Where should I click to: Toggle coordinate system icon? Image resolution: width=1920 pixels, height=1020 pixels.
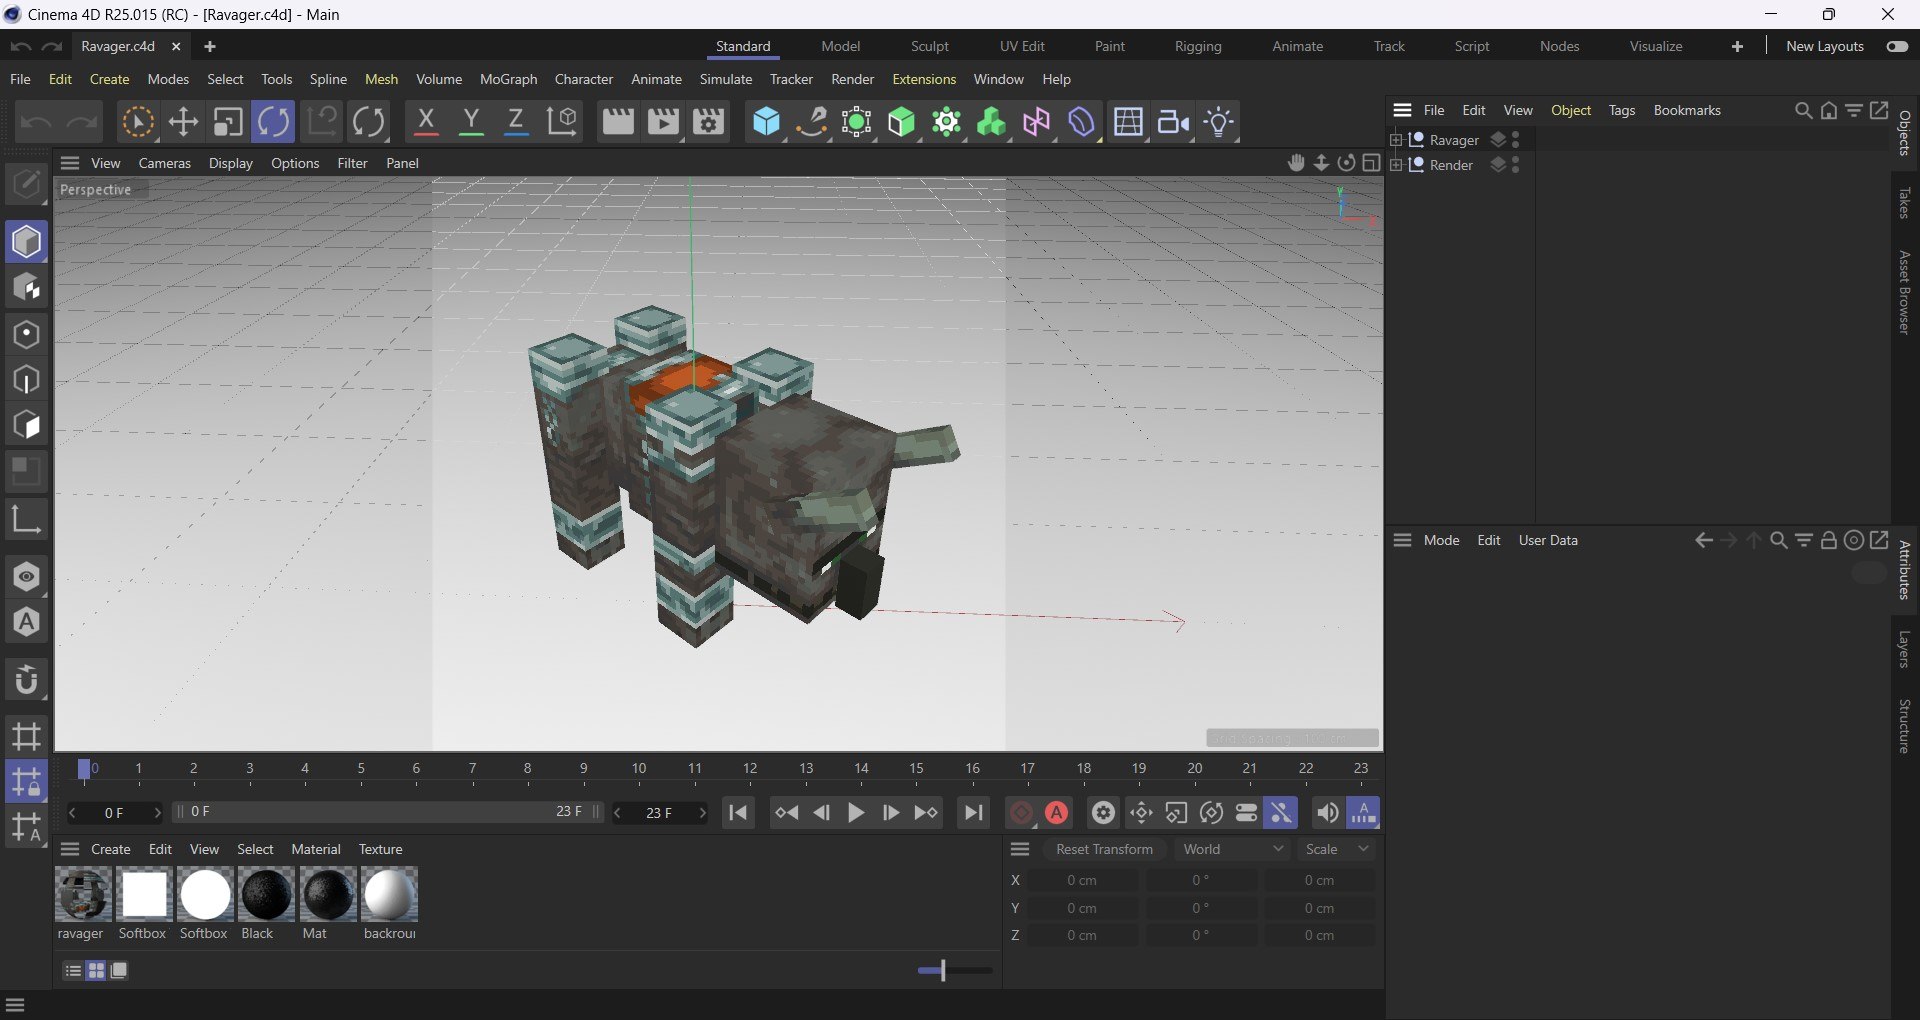click(563, 122)
